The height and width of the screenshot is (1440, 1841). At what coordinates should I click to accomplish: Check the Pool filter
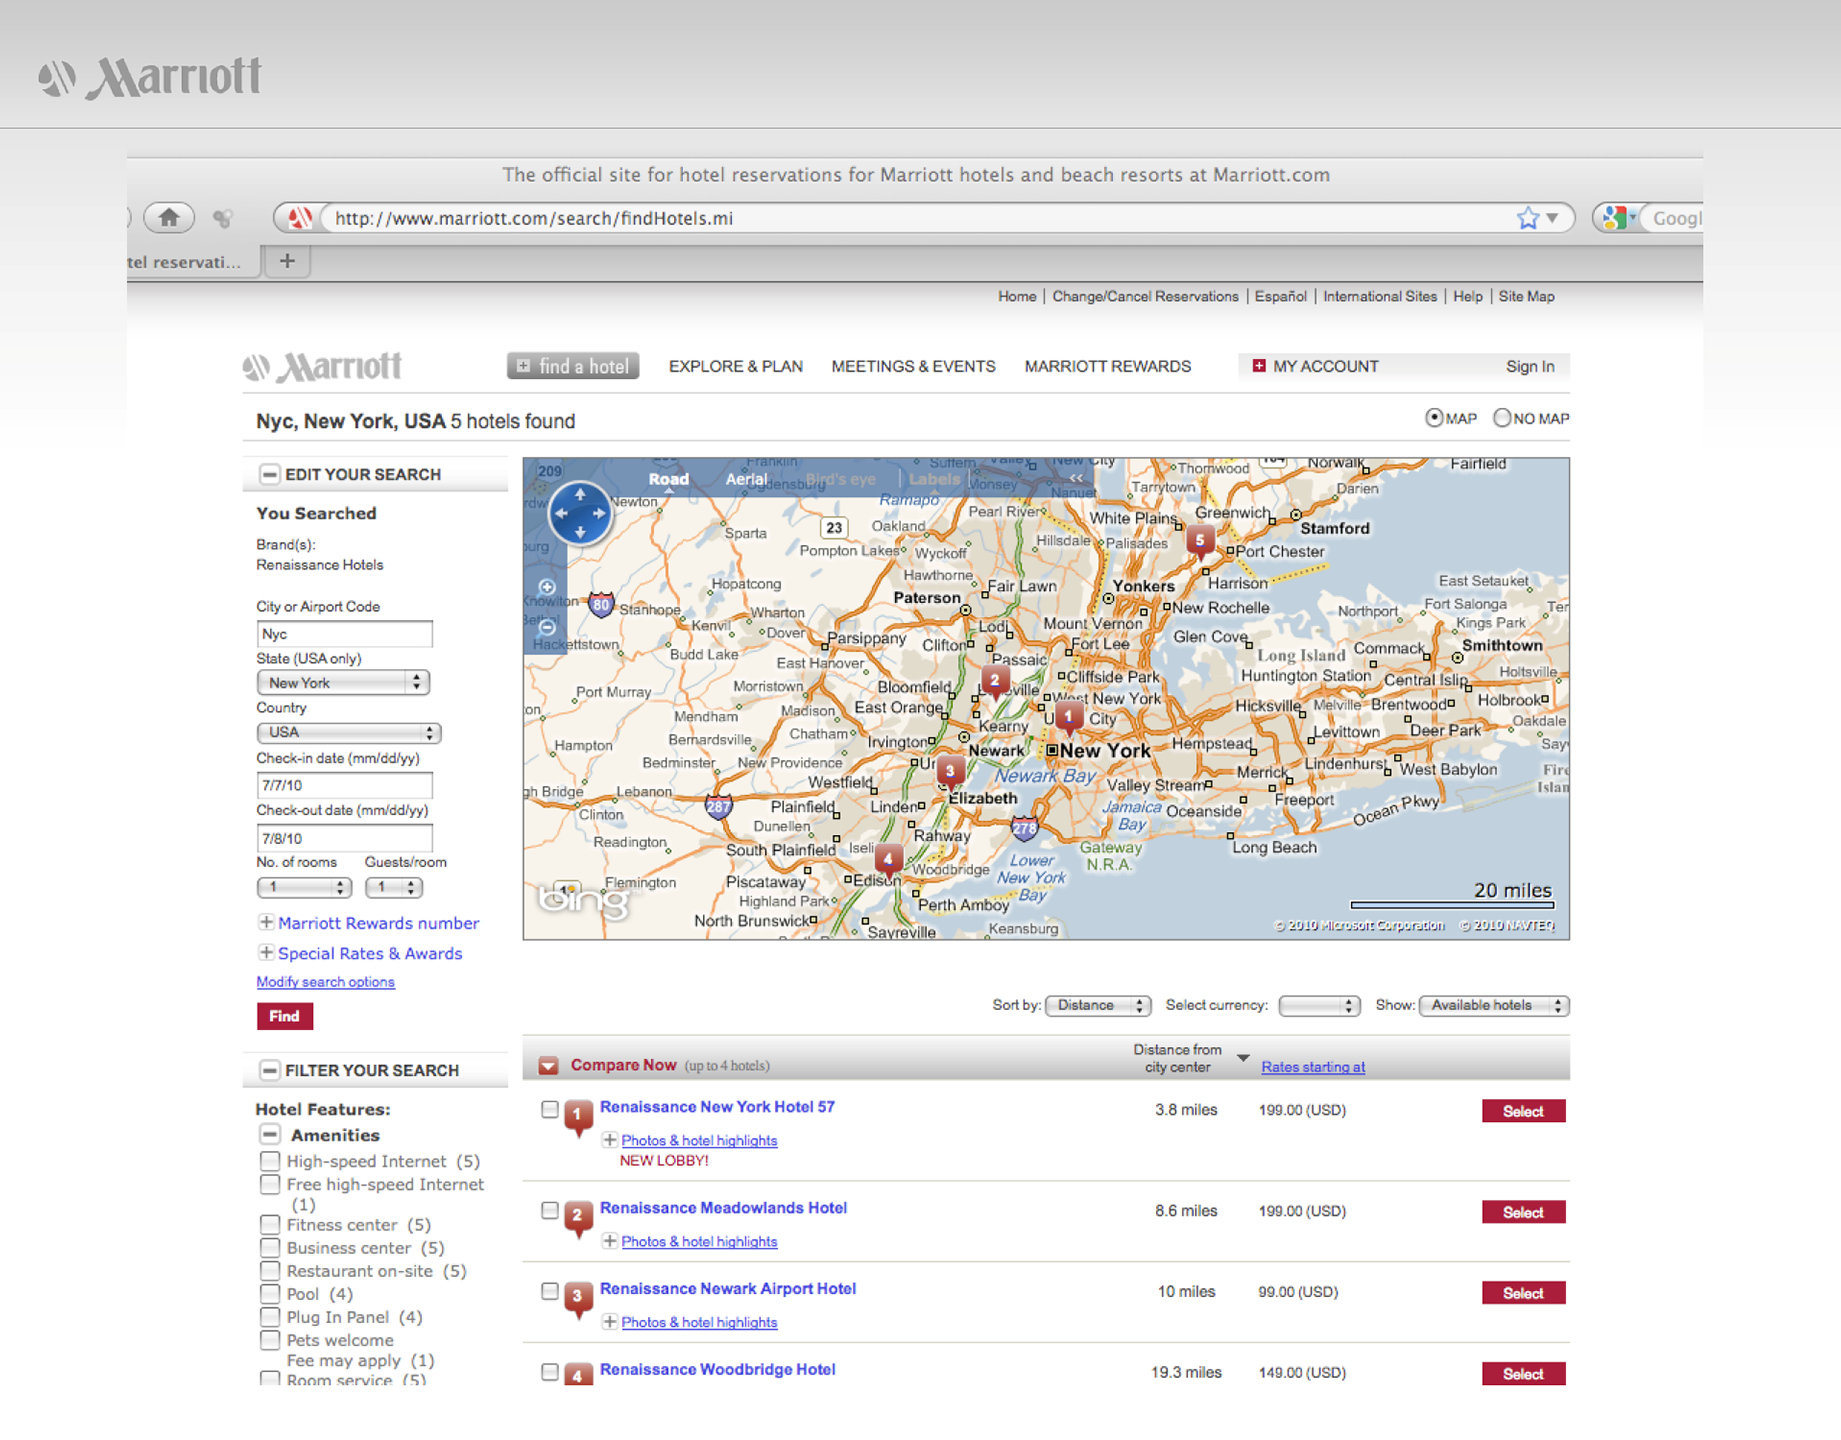[x=270, y=1294]
